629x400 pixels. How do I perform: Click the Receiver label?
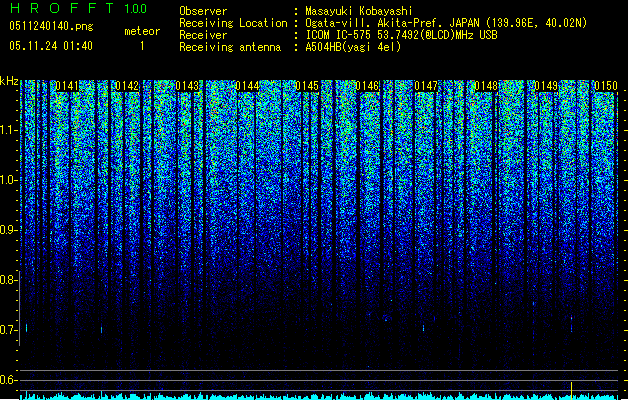203,35
